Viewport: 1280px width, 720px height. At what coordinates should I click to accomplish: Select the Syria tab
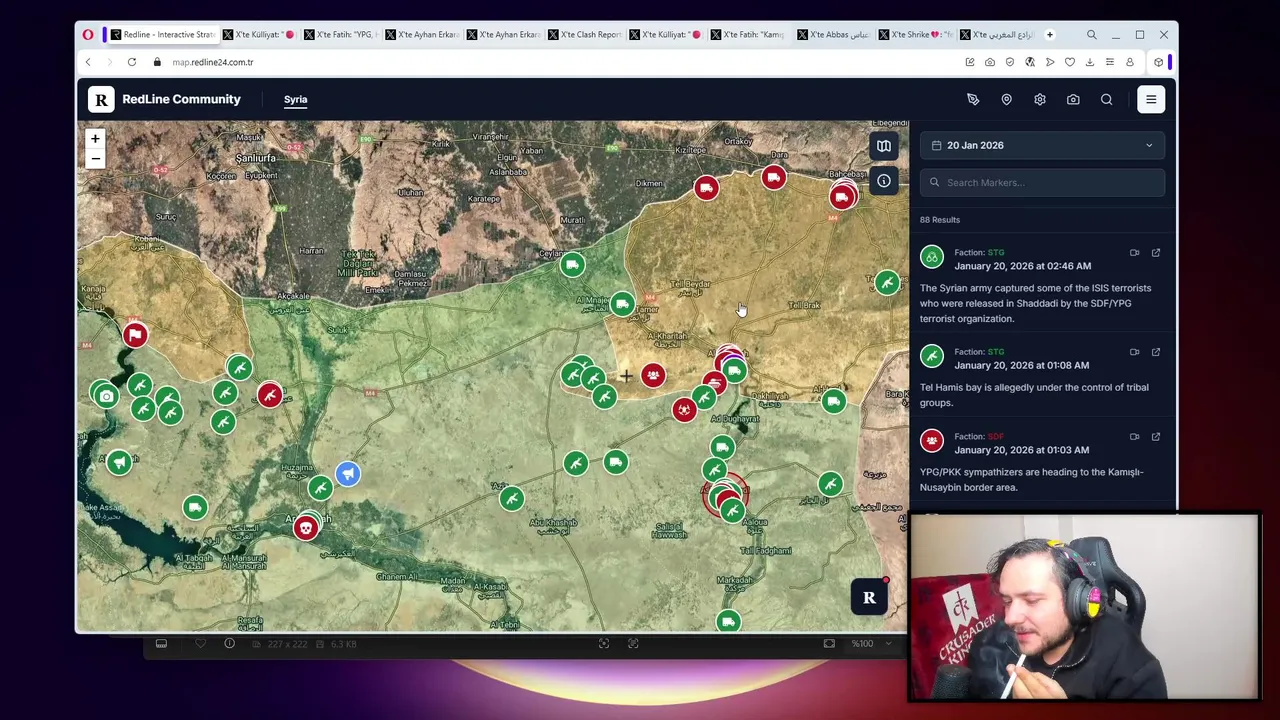[x=295, y=99]
